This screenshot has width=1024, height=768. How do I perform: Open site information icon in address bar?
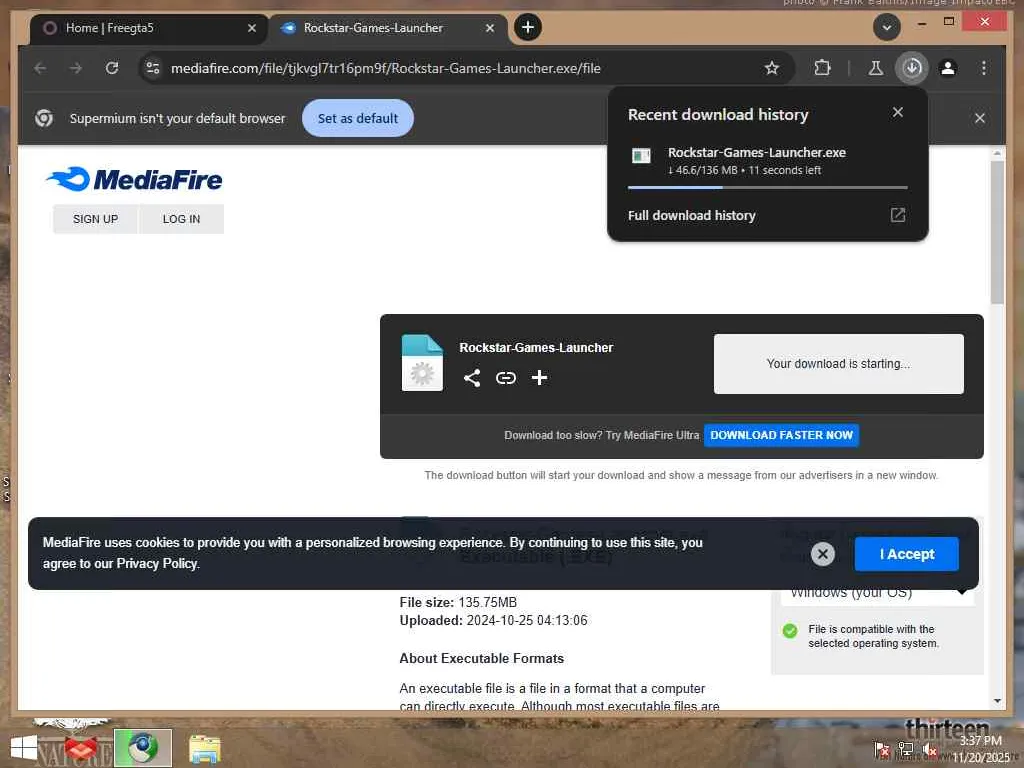tap(153, 68)
